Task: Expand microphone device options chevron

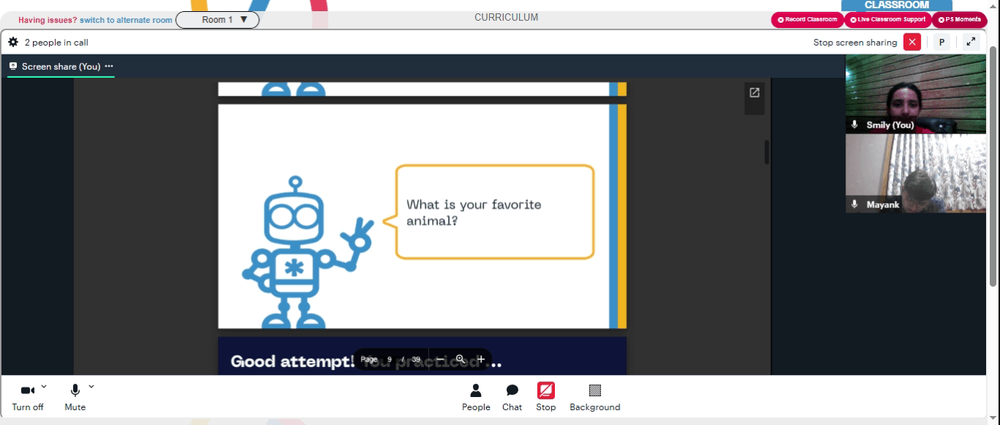Action: [91, 386]
